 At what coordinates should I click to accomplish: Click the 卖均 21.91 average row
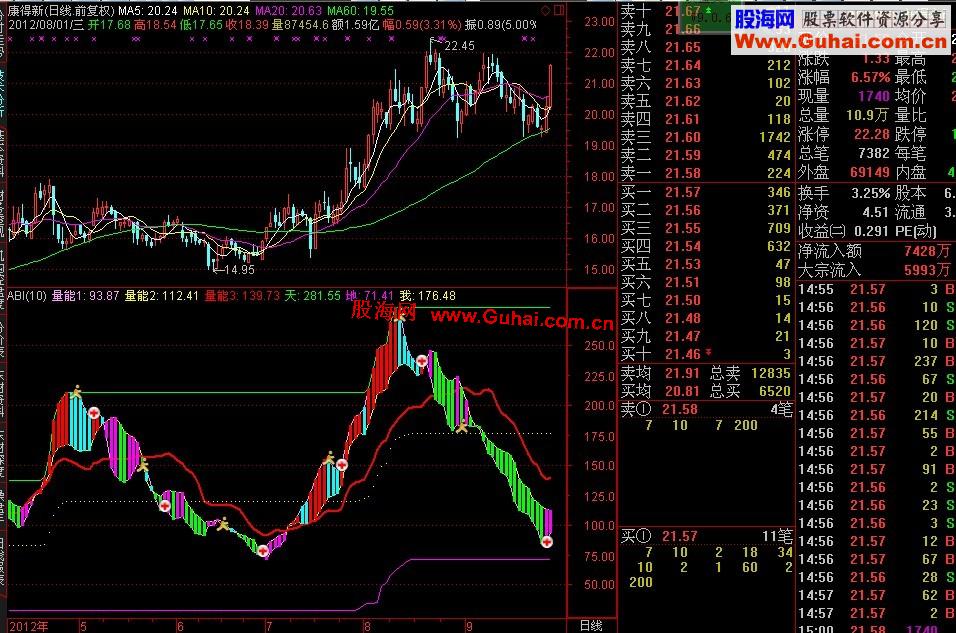tap(660, 373)
